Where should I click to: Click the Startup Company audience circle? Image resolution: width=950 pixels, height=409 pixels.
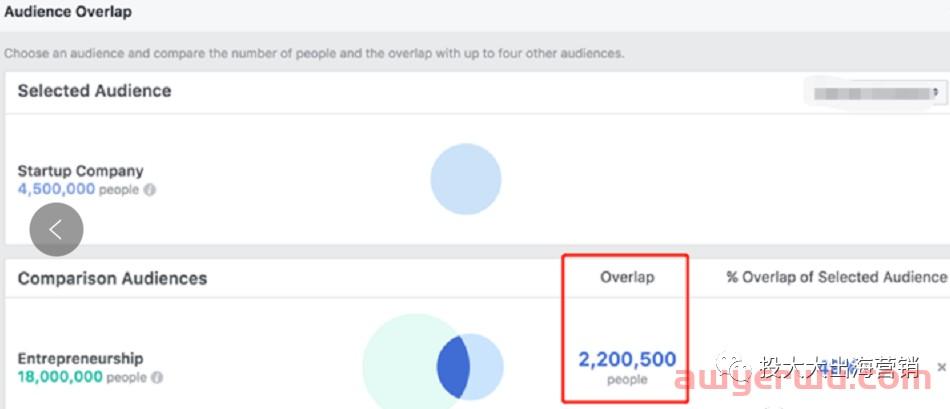coord(466,179)
